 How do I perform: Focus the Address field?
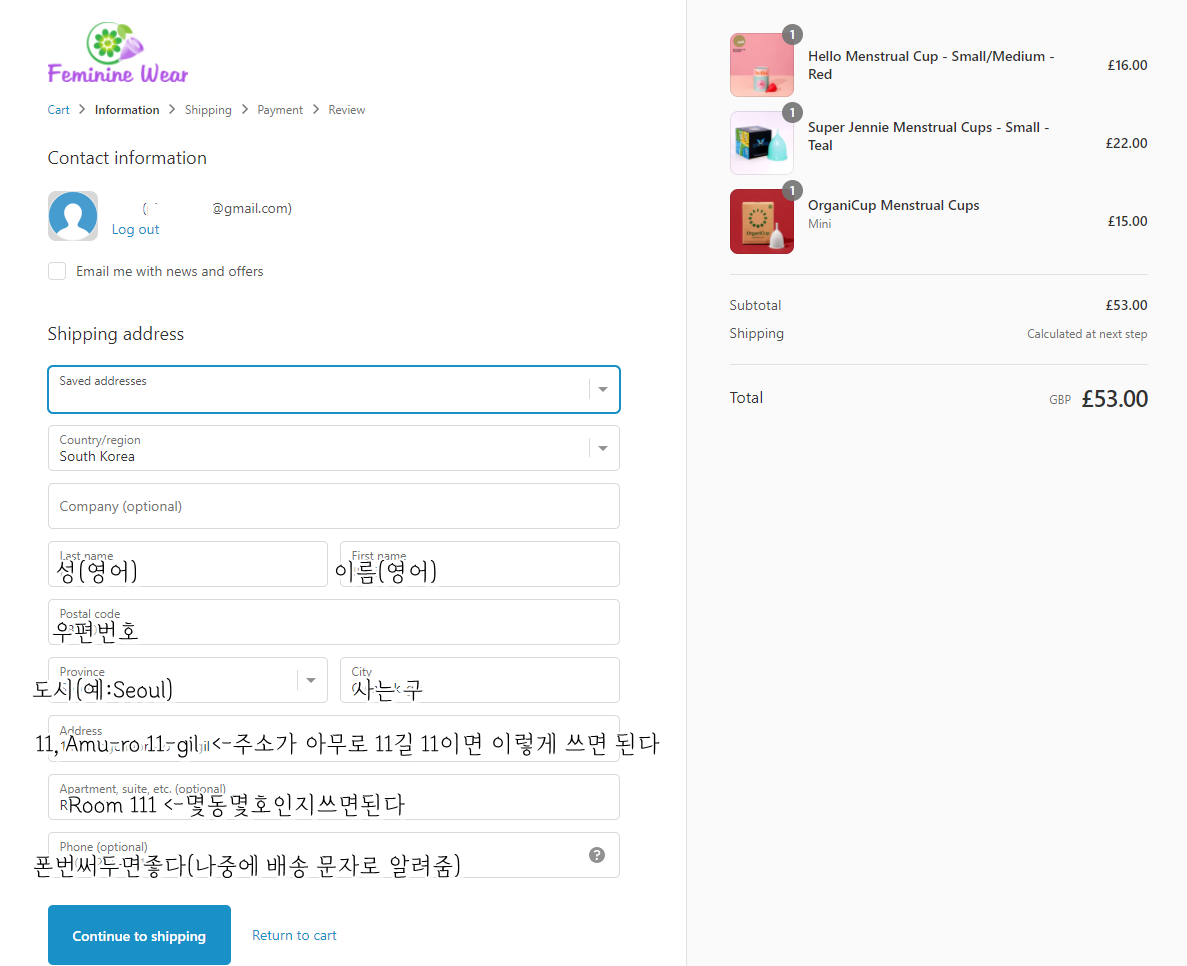point(334,738)
